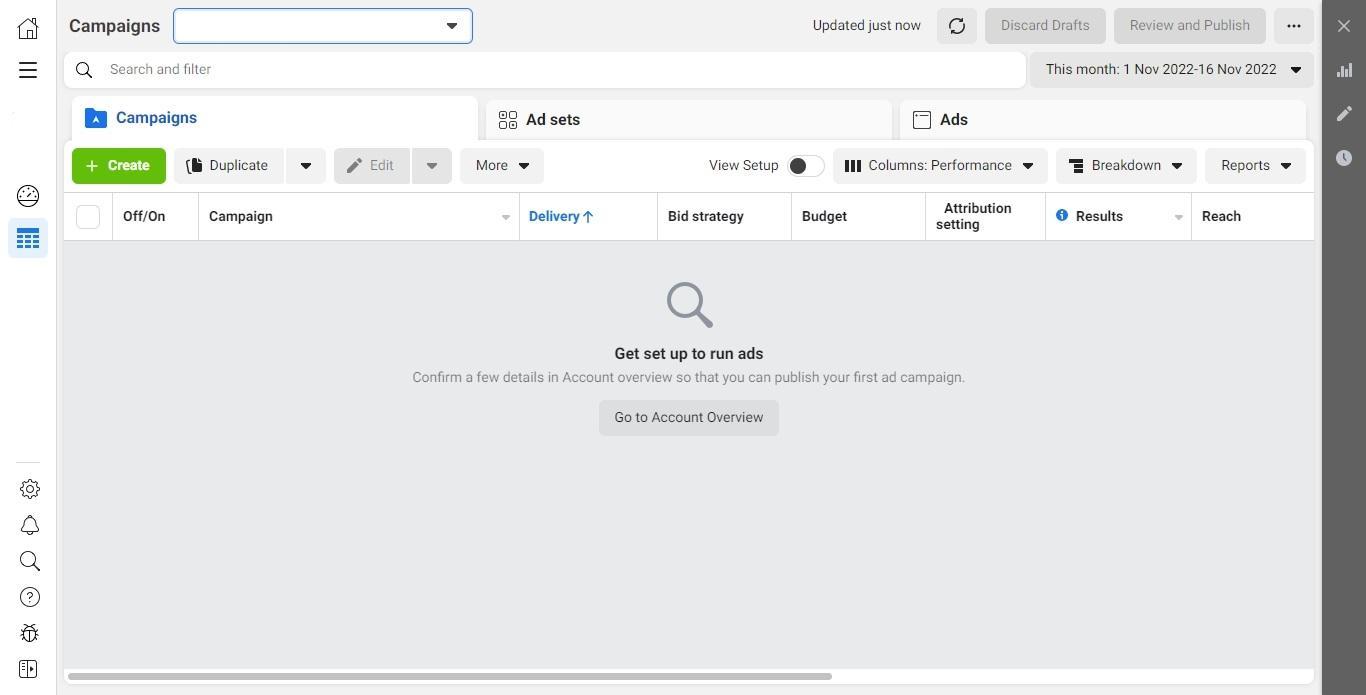1366x695 pixels.
Task: Open the date range picker for this month
Action: (1171, 70)
